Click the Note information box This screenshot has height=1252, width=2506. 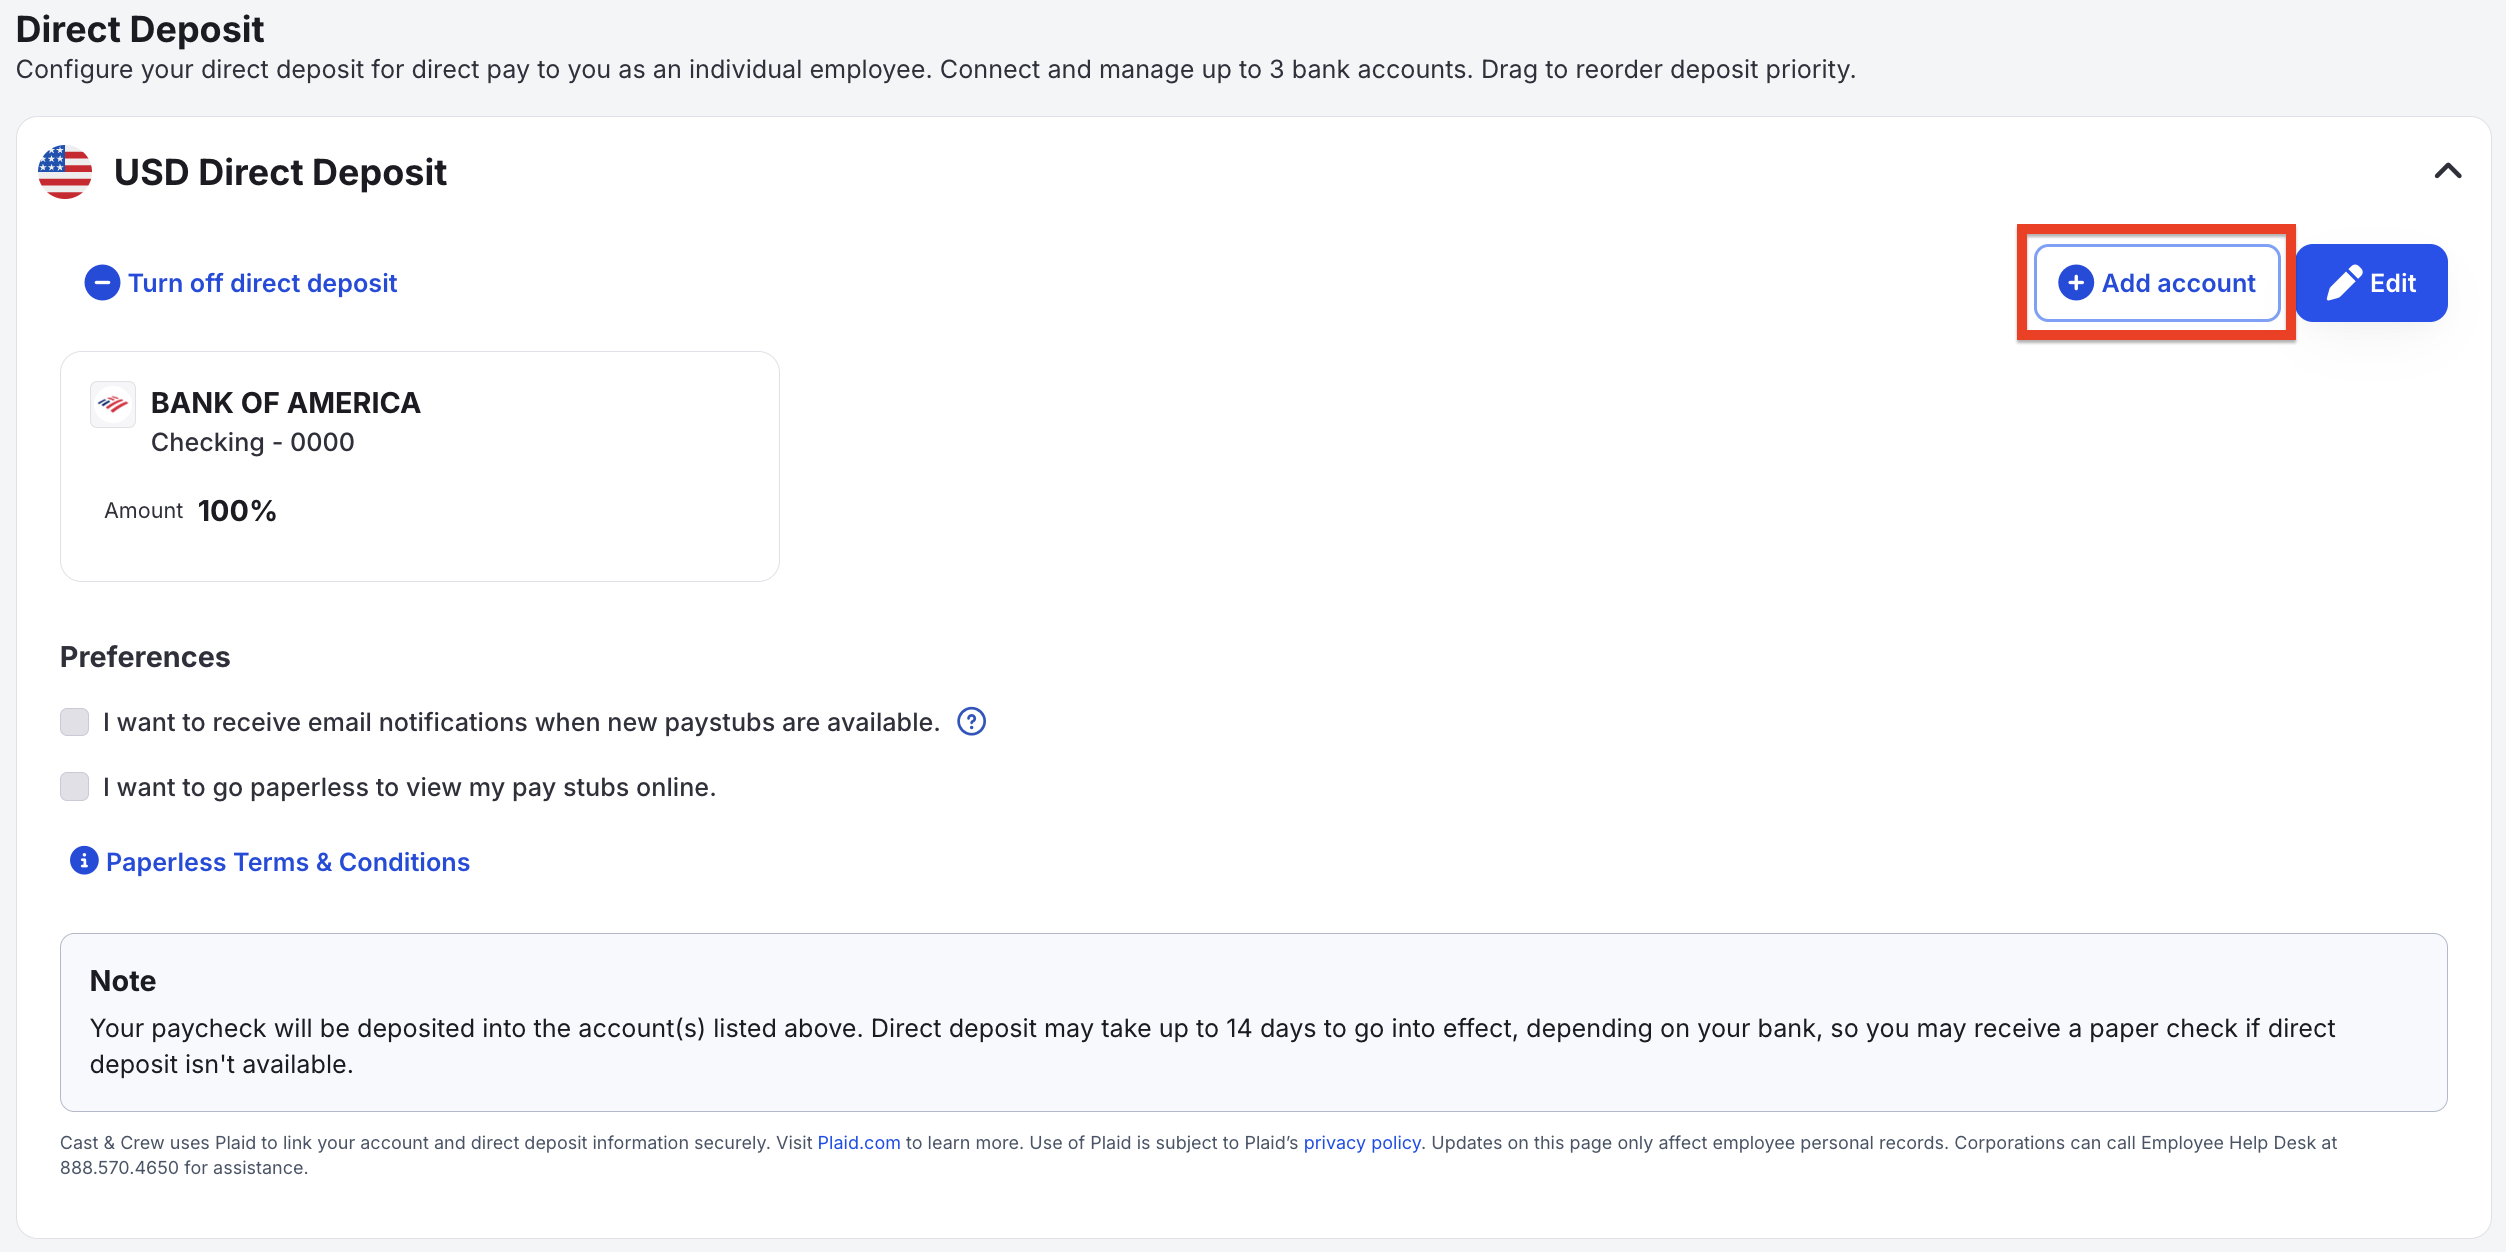click(1253, 1022)
